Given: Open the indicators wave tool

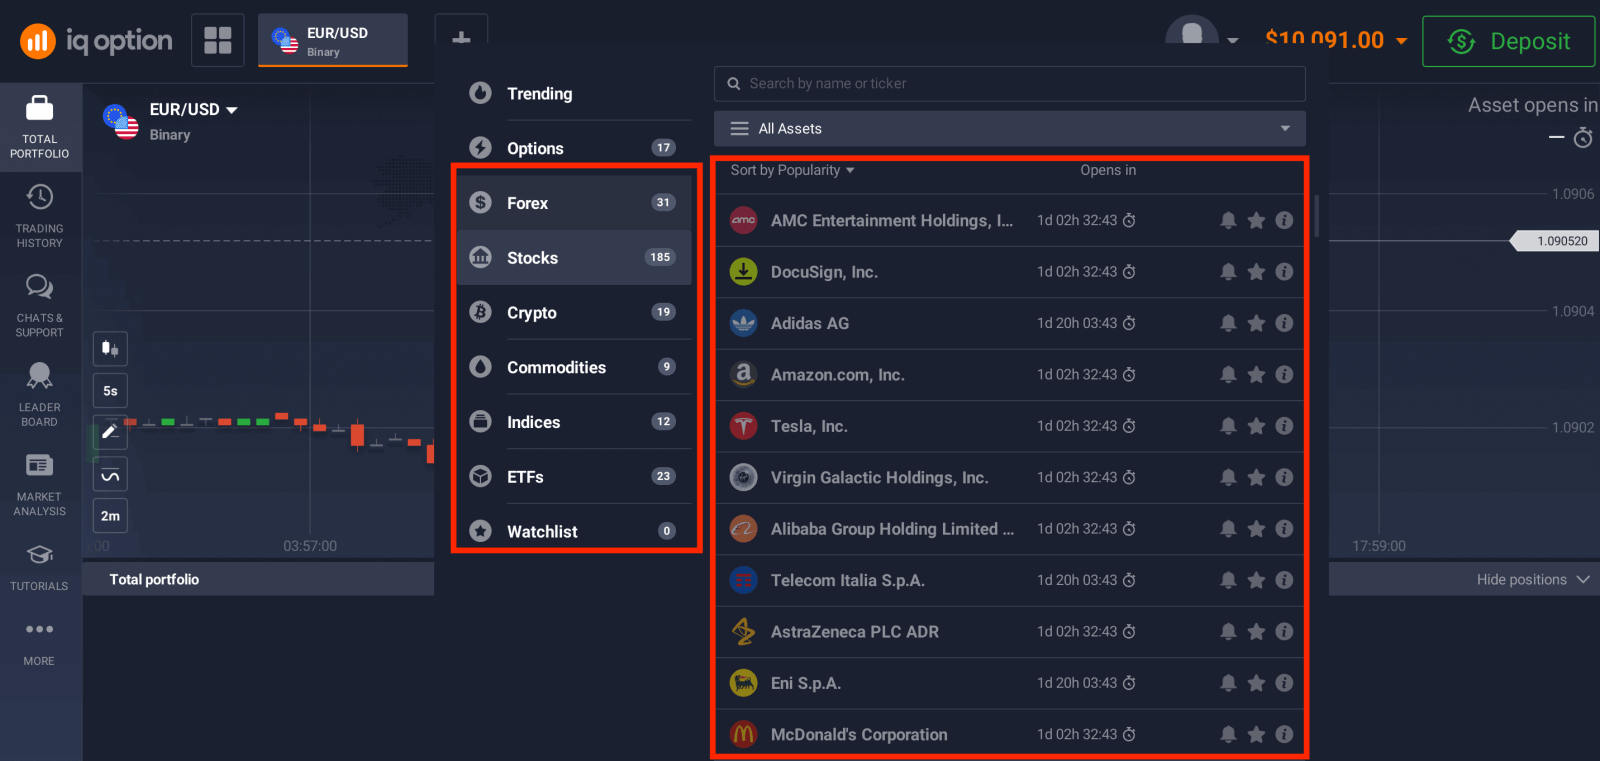Looking at the screenshot, I should [110, 475].
